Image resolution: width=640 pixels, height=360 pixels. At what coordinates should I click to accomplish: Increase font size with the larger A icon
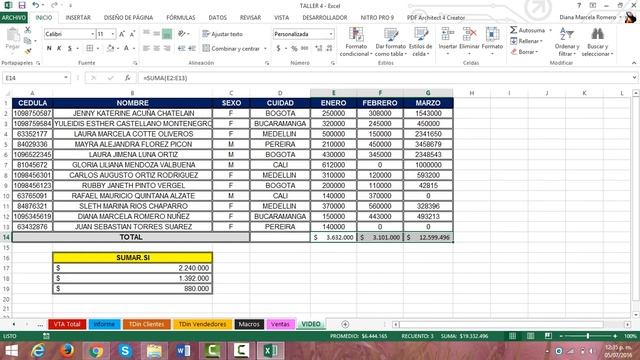pyautogui.click(x=122, y=34)
